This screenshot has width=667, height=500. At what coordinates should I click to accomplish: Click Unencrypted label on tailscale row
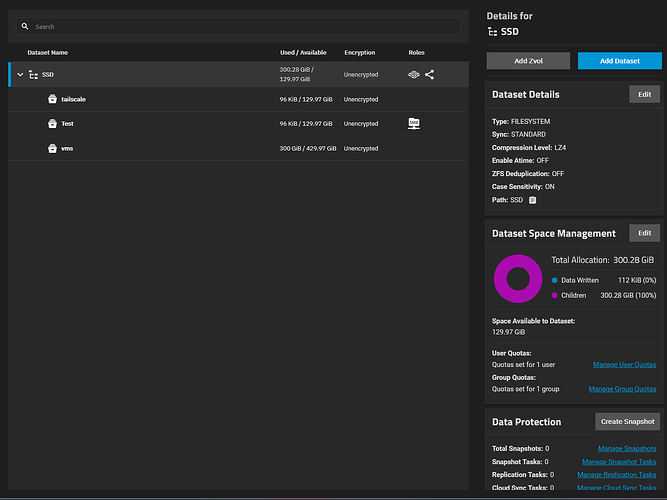point(361,99)
